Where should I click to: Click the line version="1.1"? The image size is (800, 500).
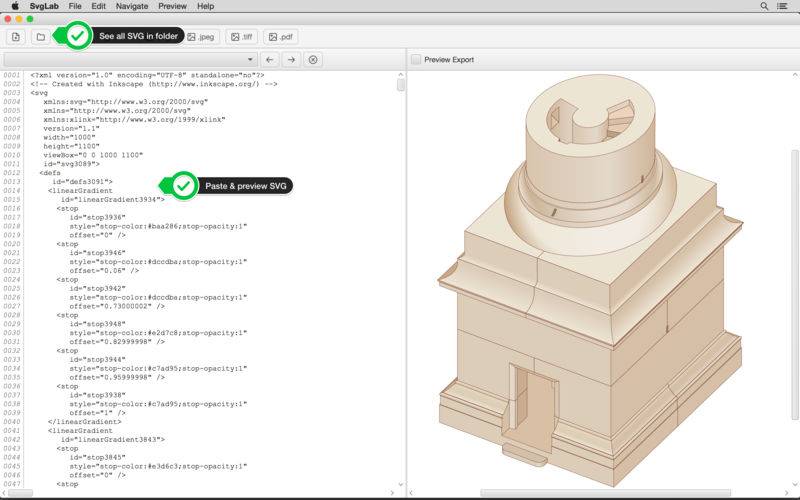click(69, 129)
